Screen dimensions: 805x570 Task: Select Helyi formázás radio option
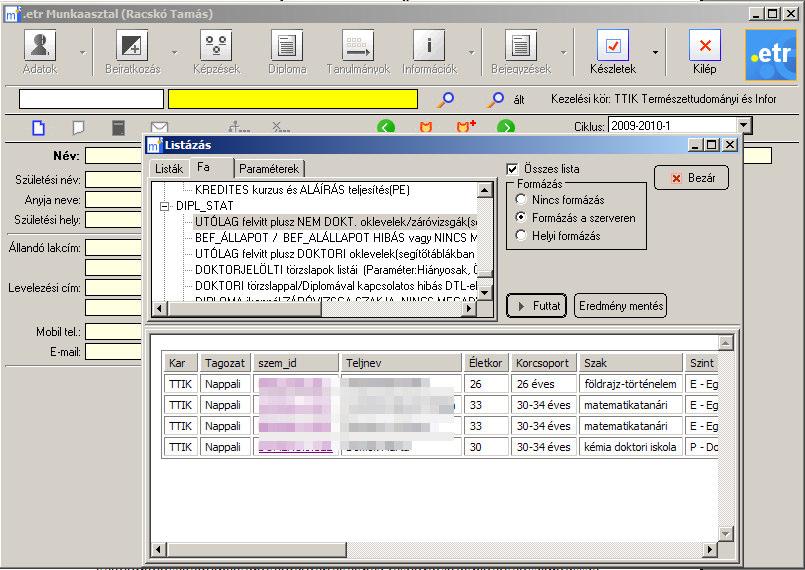point(521,235)
